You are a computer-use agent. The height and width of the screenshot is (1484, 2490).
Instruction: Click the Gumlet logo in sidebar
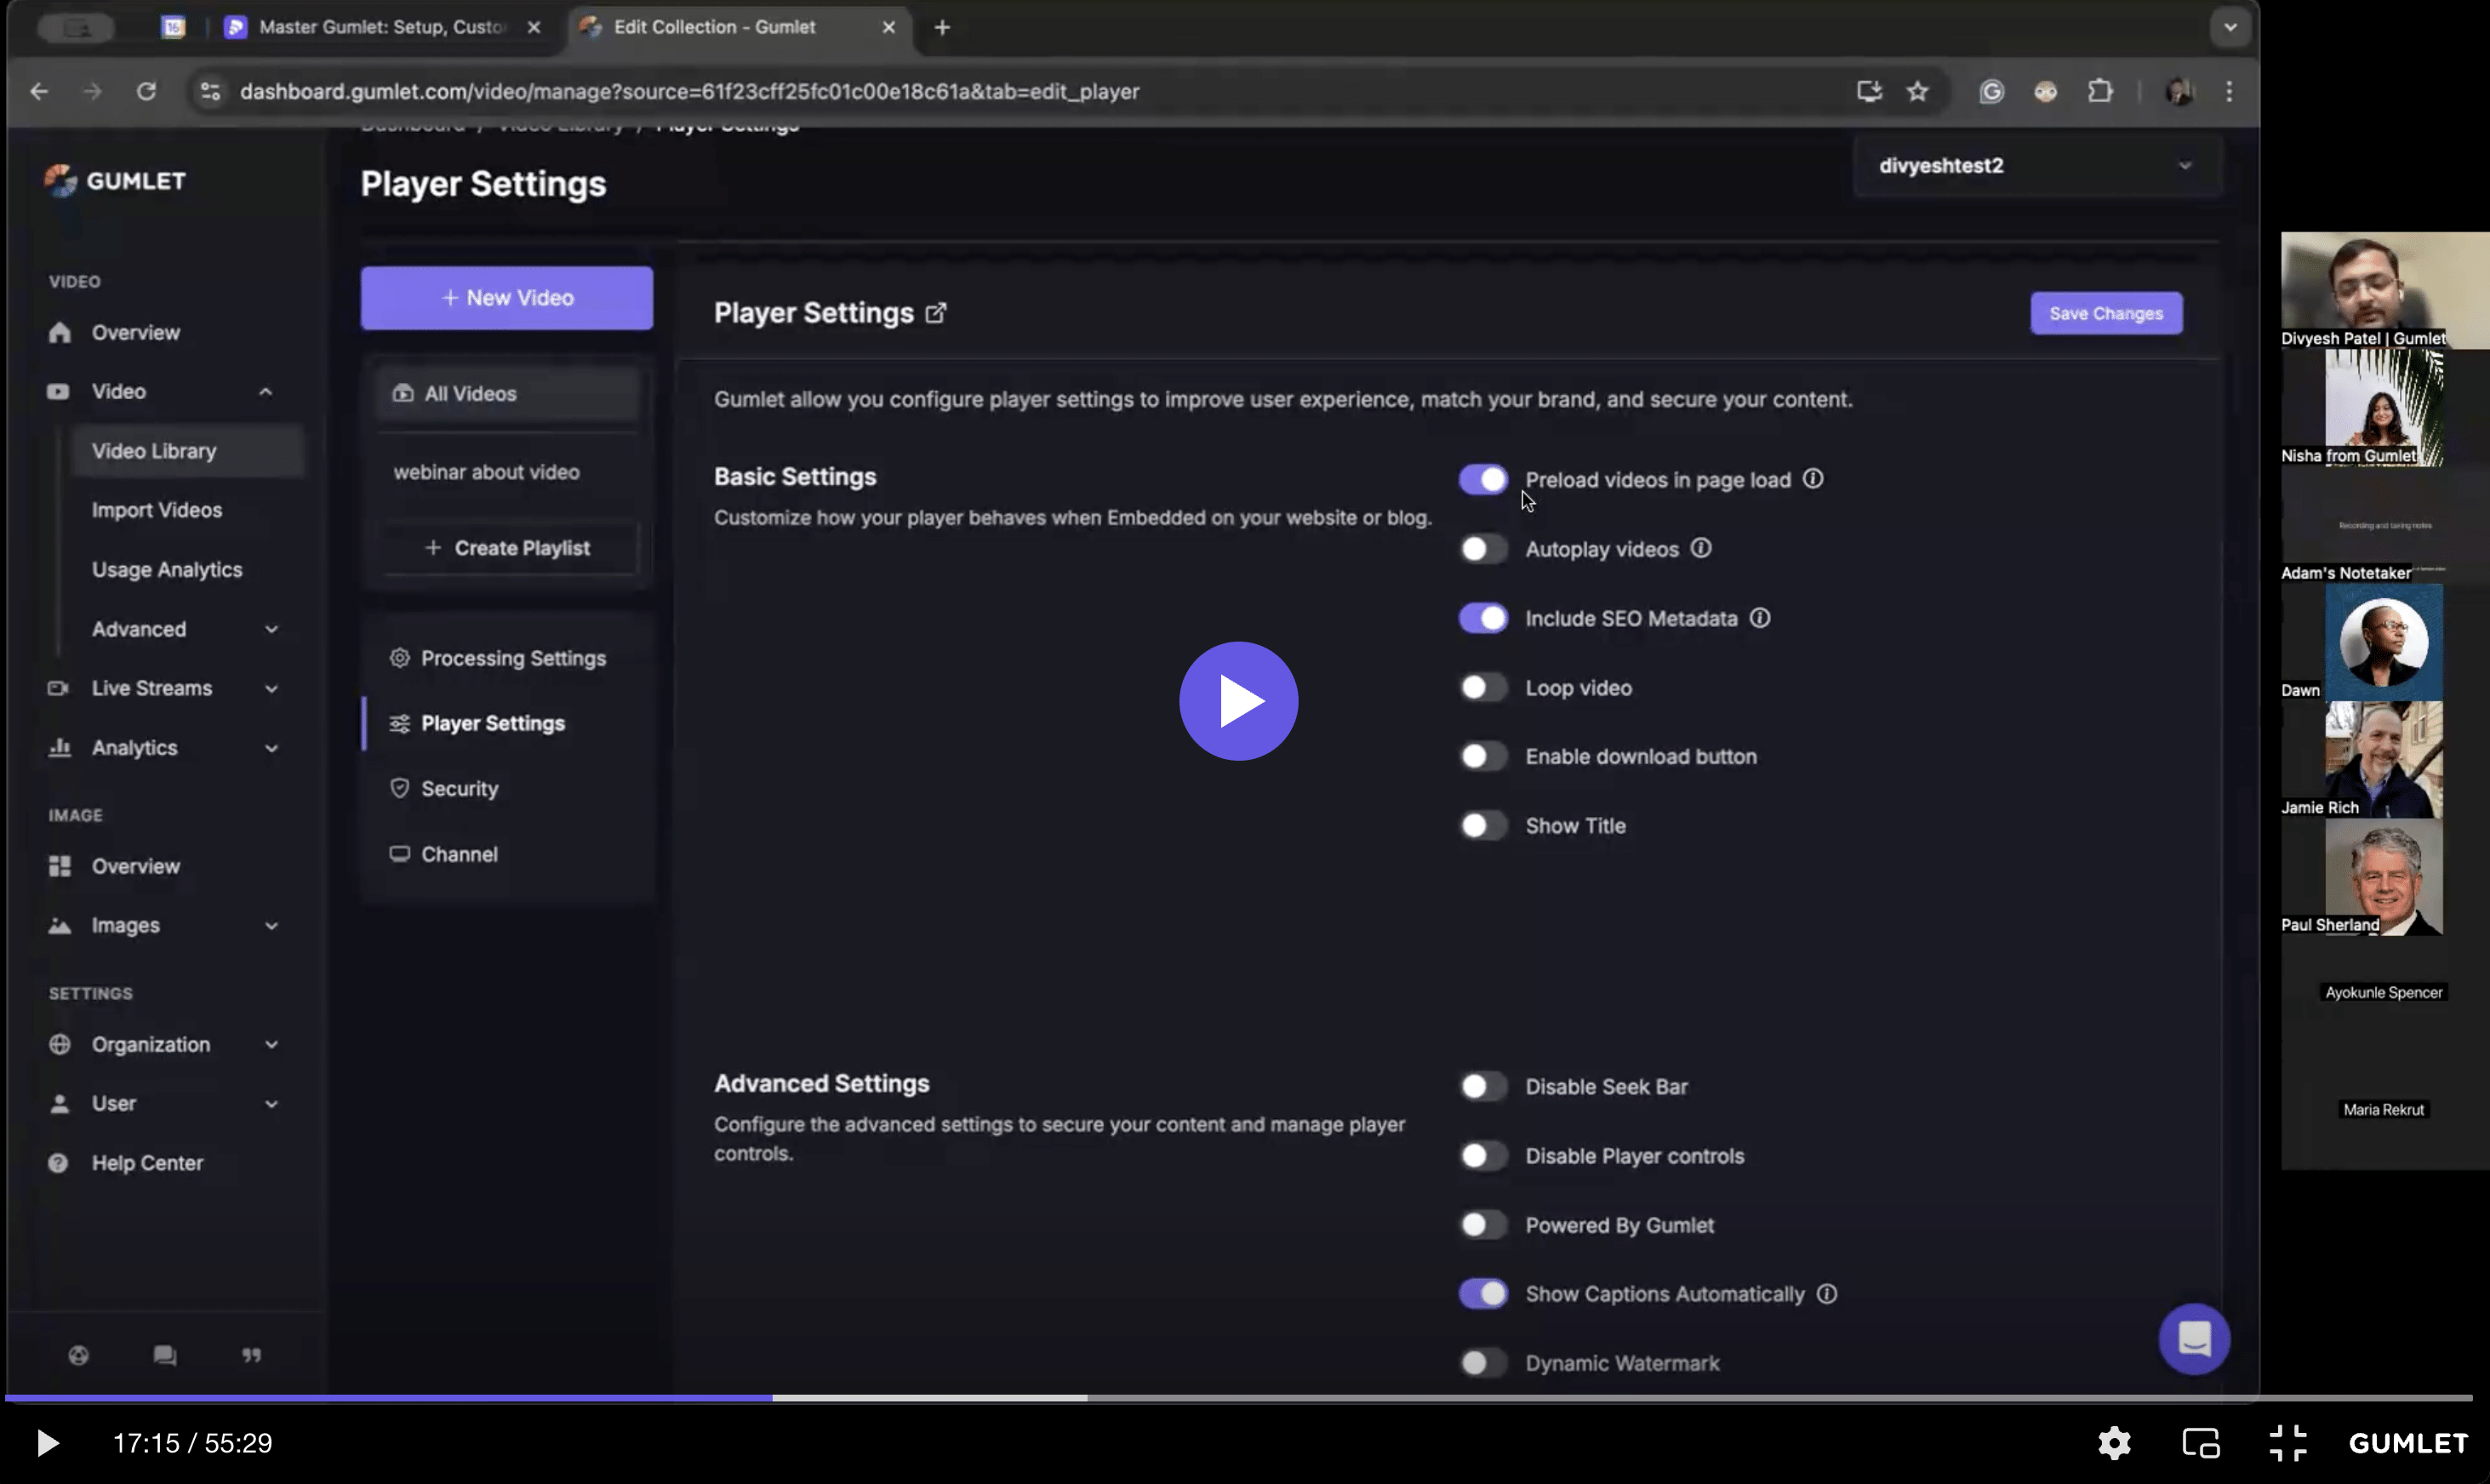(x=116, y=181)
